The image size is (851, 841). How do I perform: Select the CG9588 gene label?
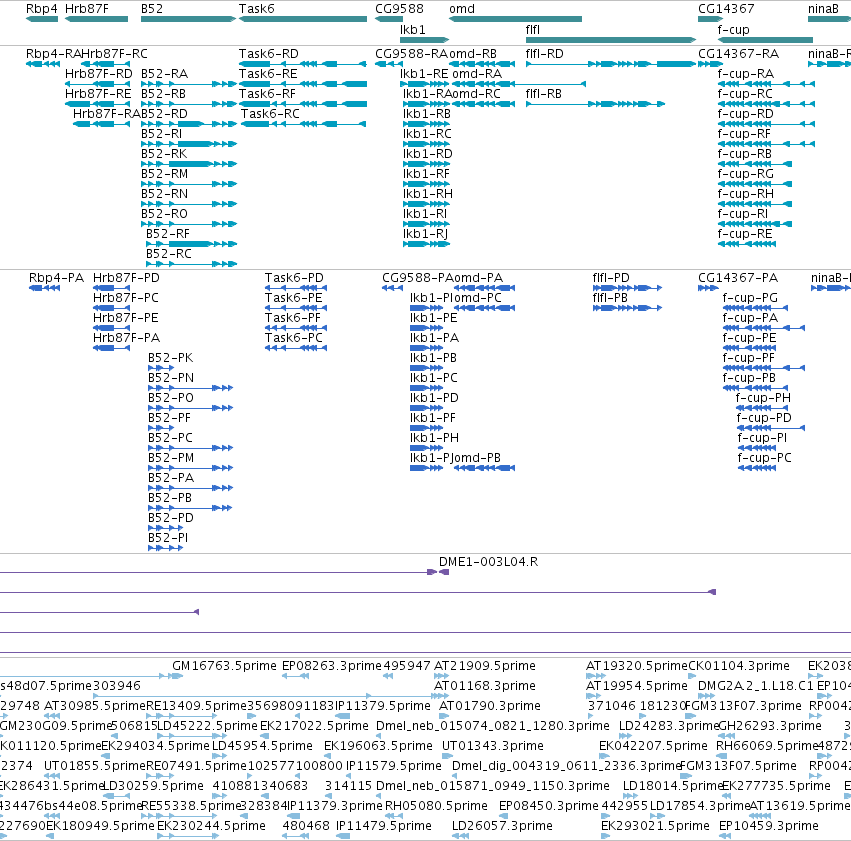399,9
